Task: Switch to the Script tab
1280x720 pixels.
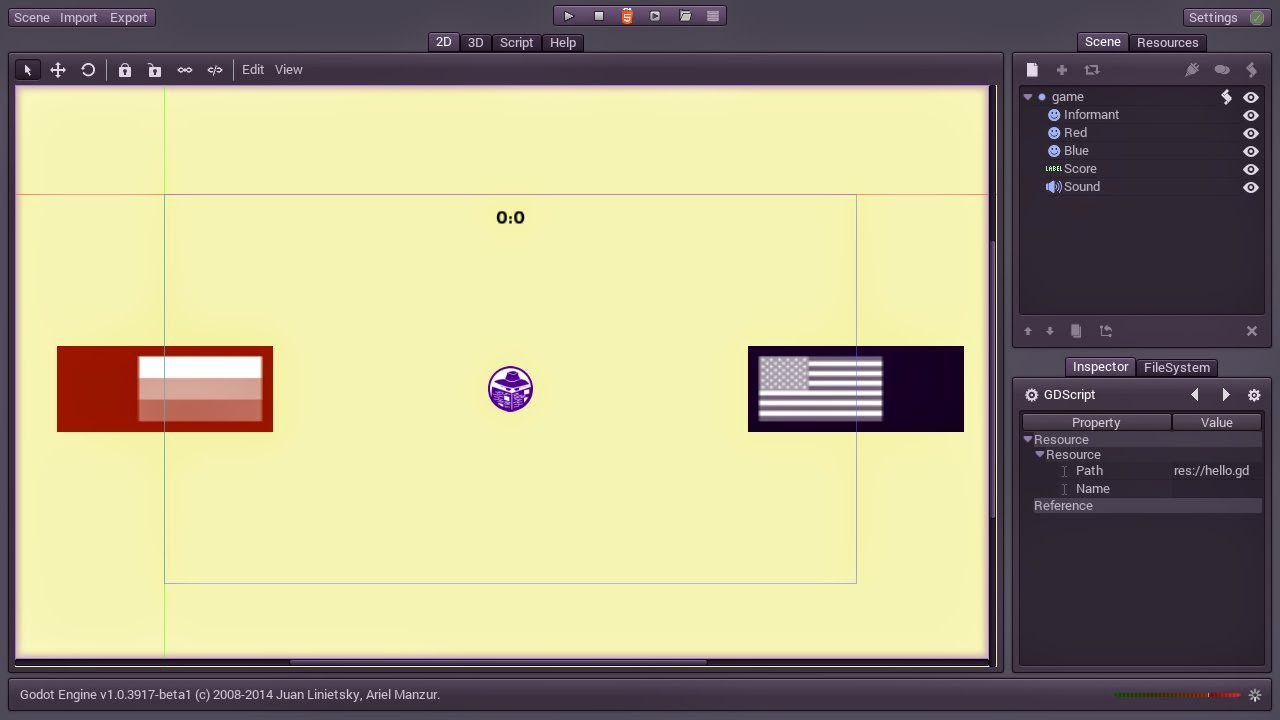Action: tap(516, 42)
